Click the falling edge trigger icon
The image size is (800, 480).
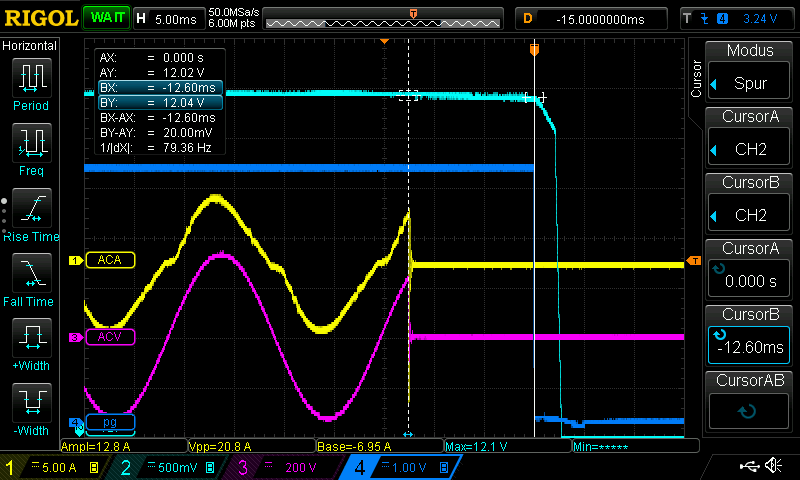pyautogui.click(x=705, y=19)
